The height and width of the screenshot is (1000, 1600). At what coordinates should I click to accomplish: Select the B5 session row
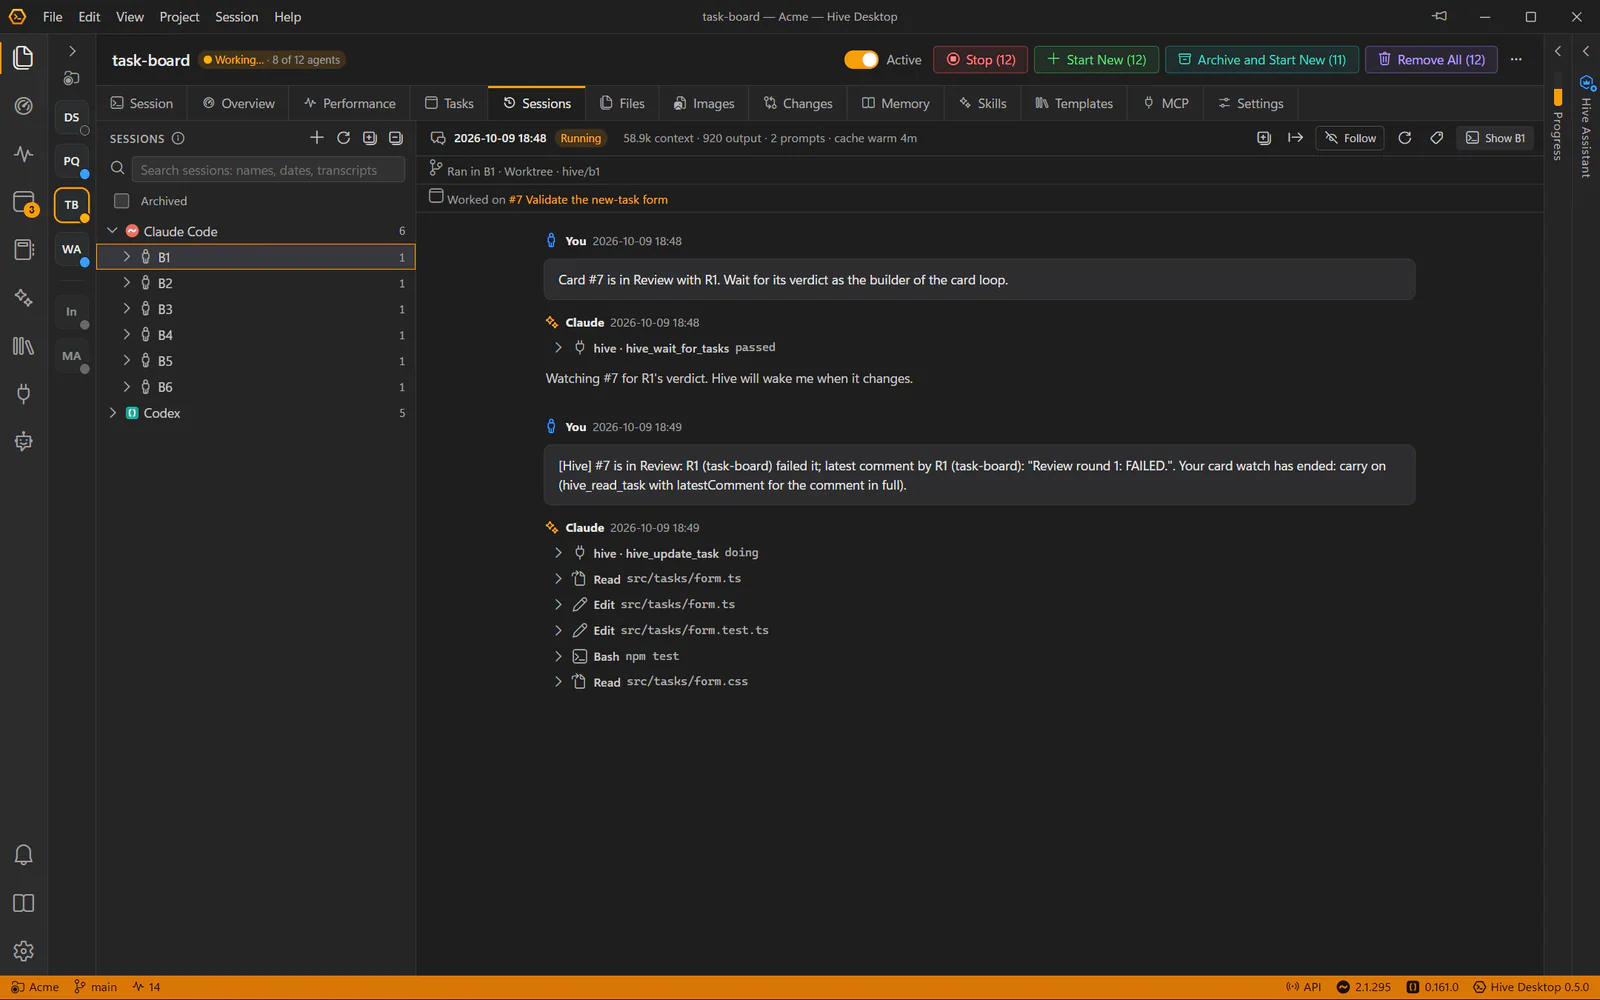click(x=256, y=361)
